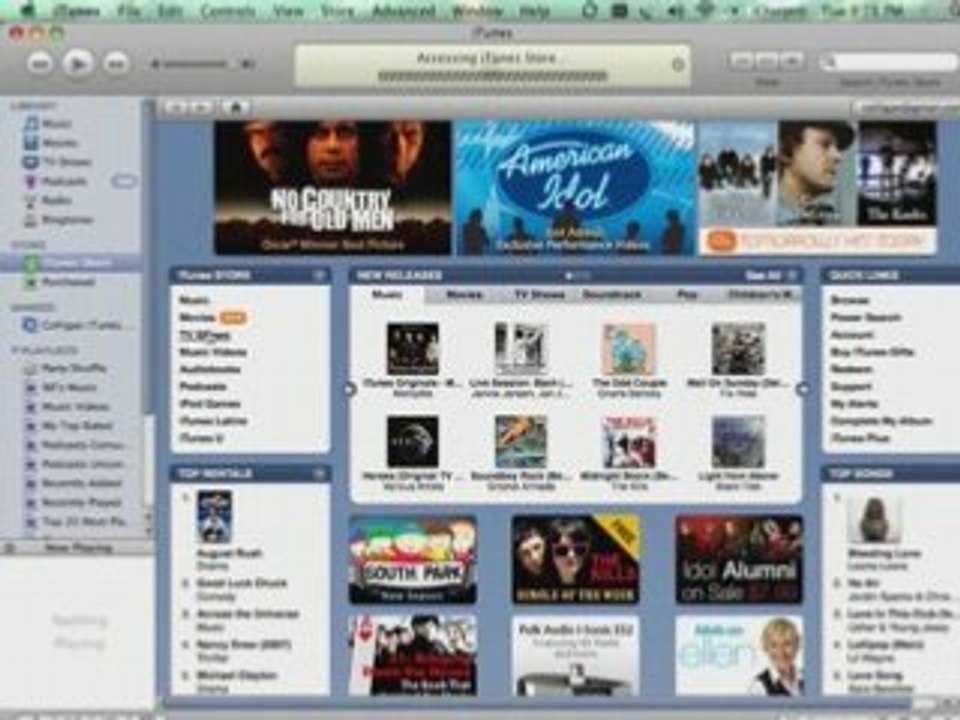Skip ahead with the fast-forward button
Image resolution: width=960 pixels, height=720 pixels.
[x=116, y=63]
